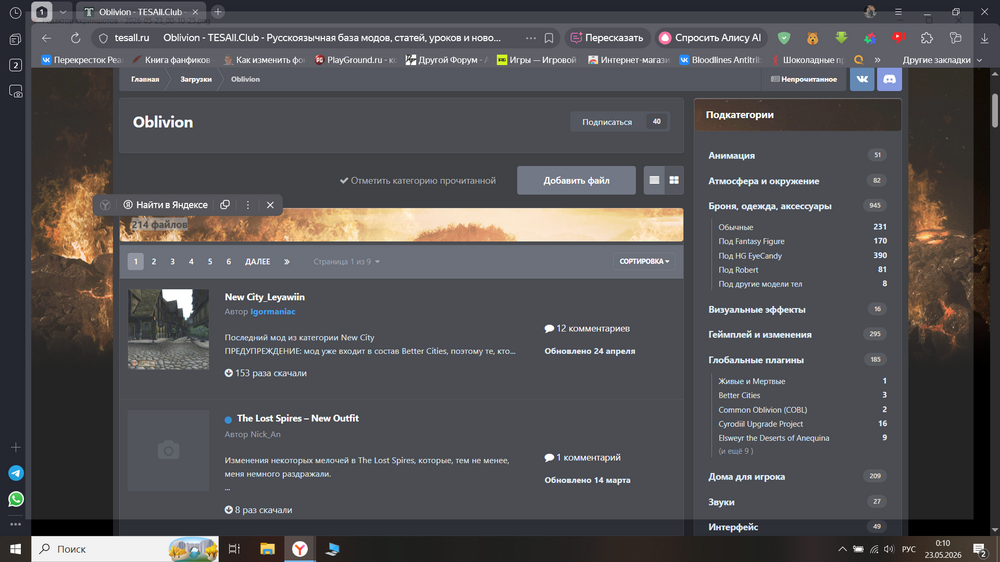Select the Oblivion - TESAll.Club tab
Image resolution: width=1000 pixels, height=562 pixels.
click(x=140, y=12)
